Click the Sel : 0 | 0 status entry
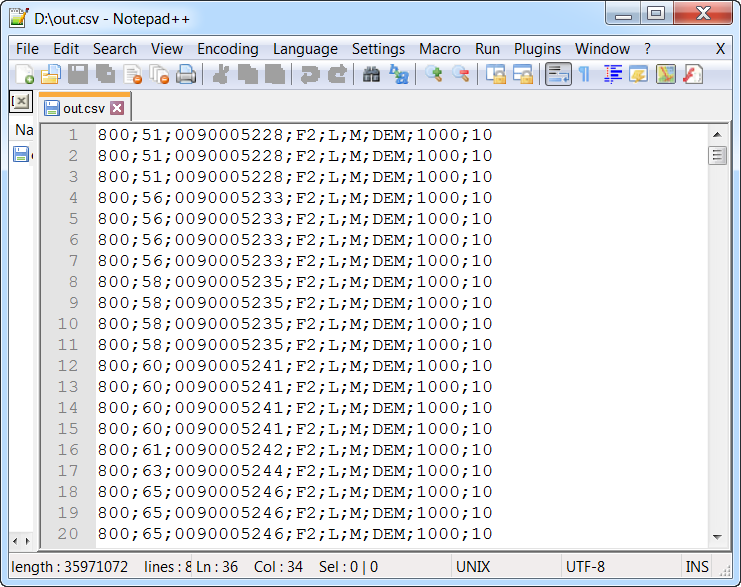The width and height of the screenshot is (741, 587). (x=348, y=567)
